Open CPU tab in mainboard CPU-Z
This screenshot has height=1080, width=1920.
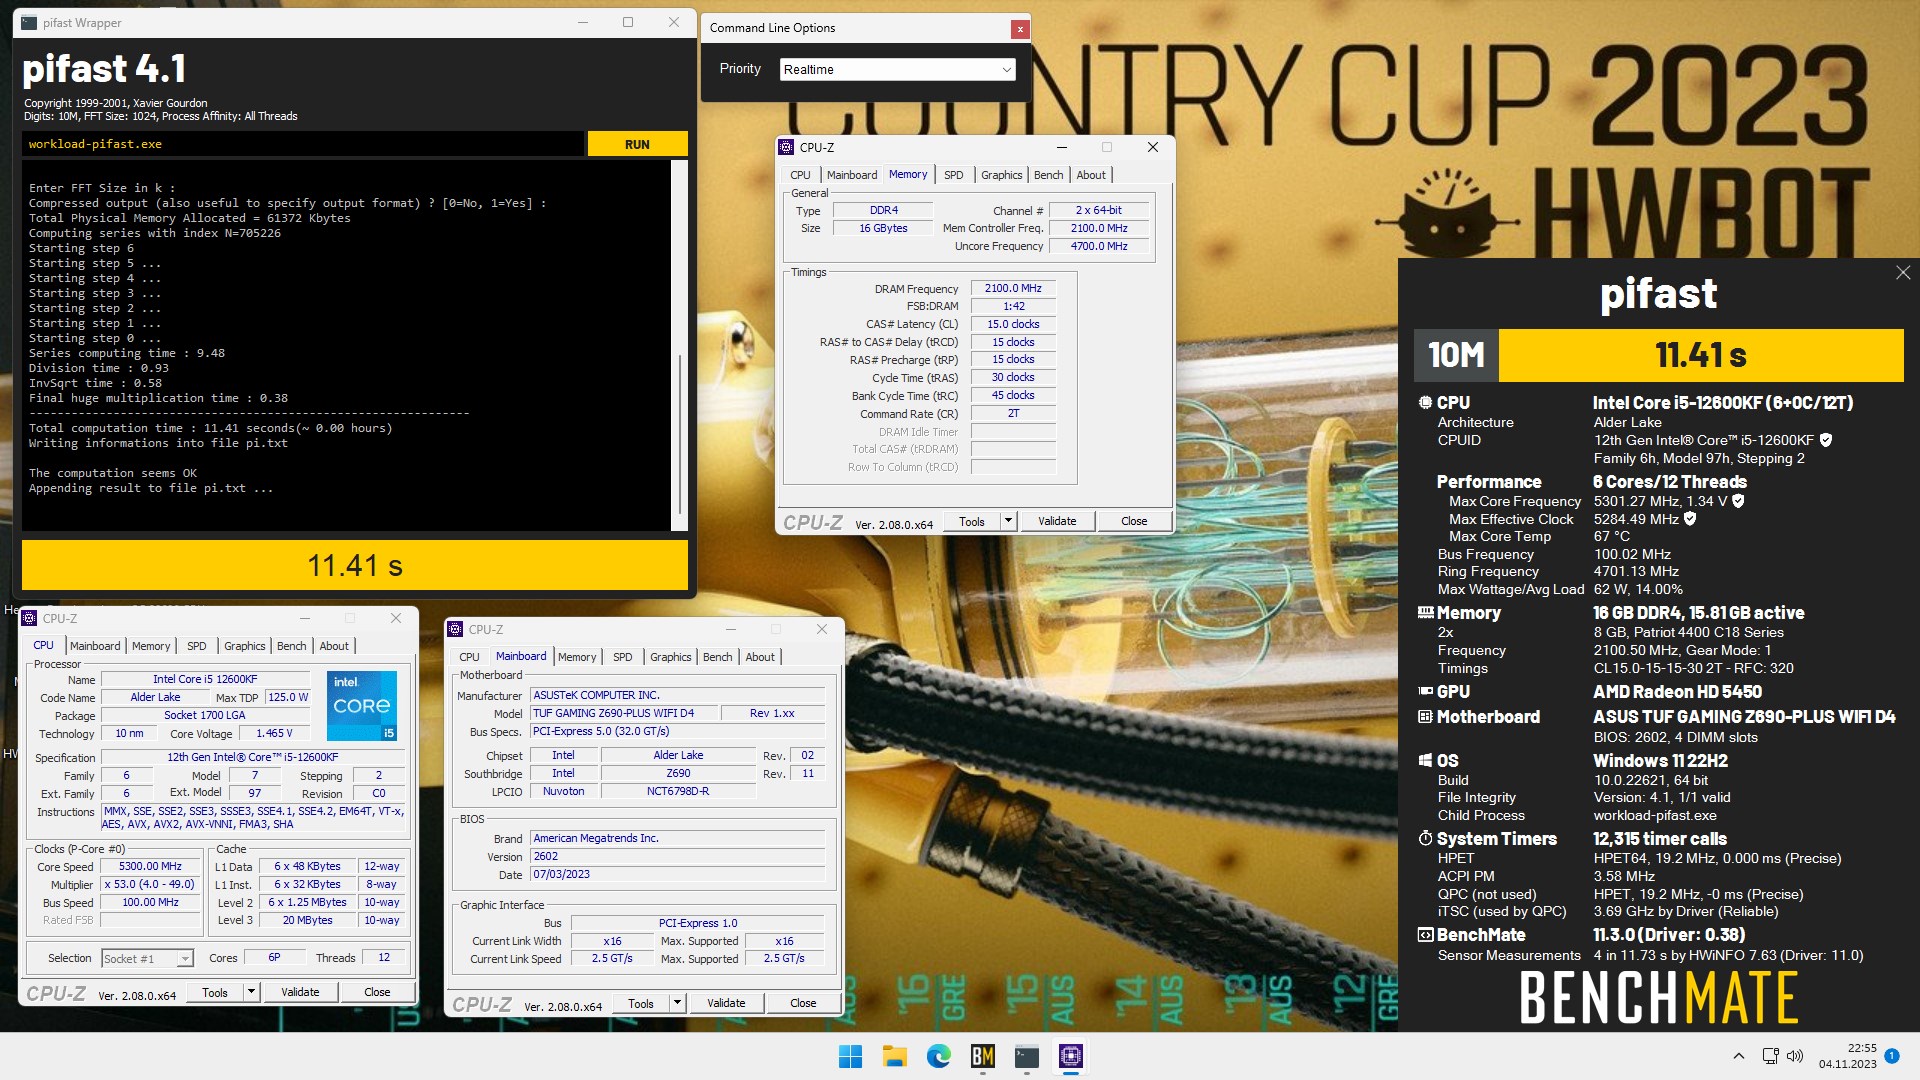click(469, 657)
